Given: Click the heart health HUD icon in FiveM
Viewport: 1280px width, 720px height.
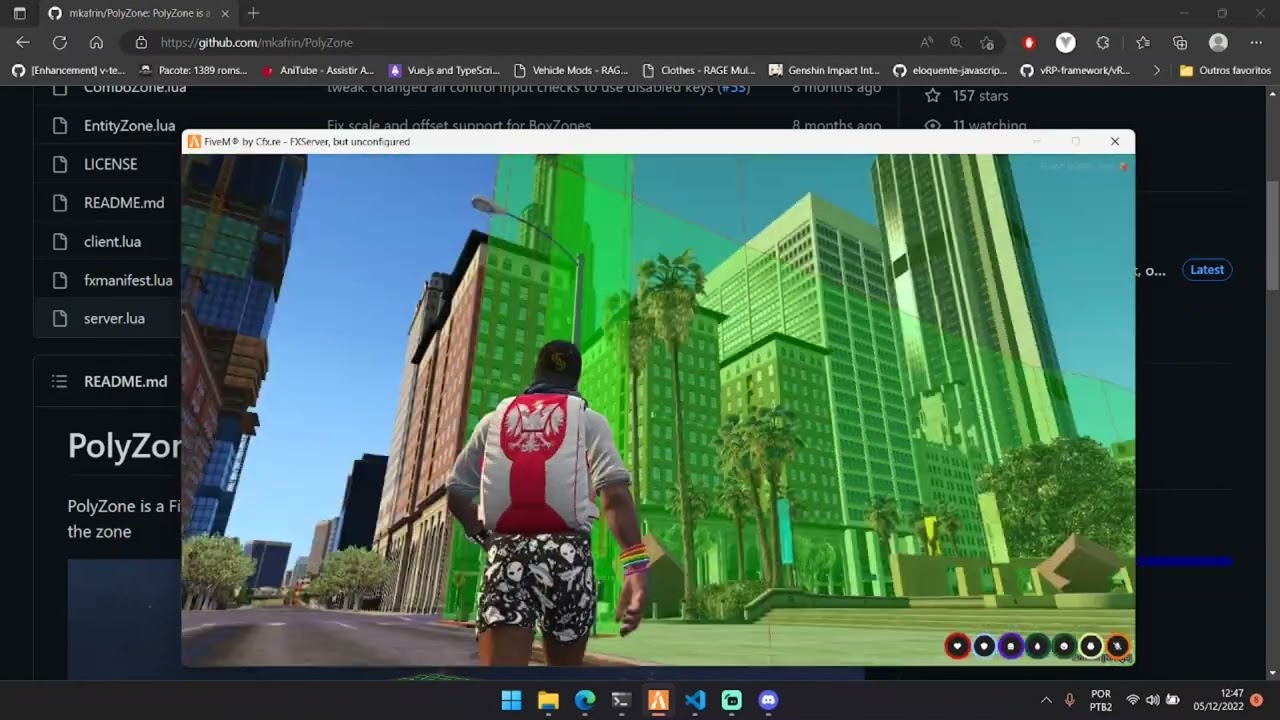Looking at the screenshot, I should (957, 646).
